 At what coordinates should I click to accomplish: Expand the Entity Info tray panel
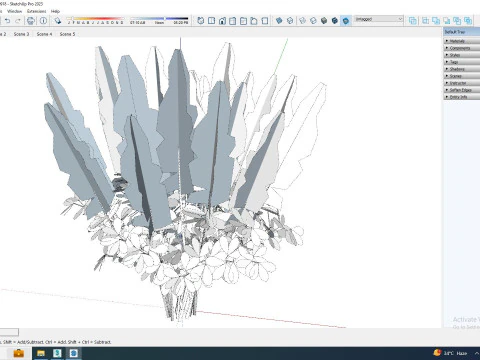click(x=461, y=97)
